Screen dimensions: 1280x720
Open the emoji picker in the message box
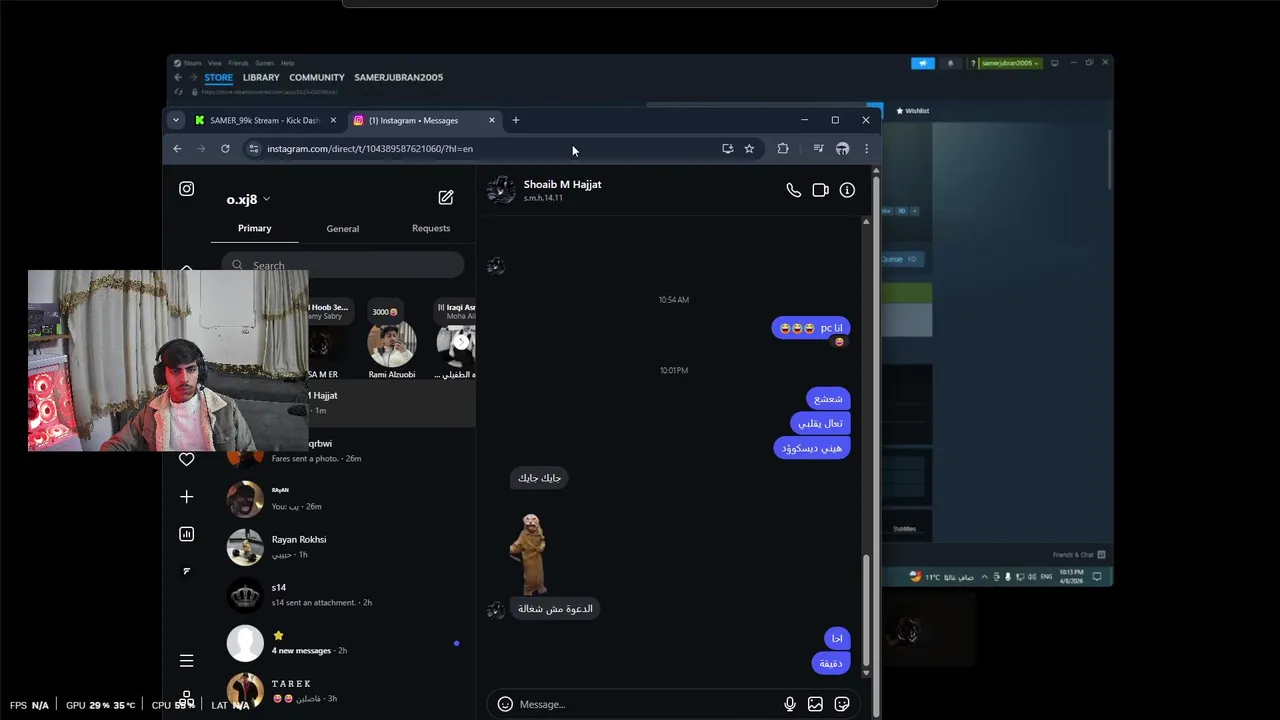pyautogui.click(x=505, y=704)
